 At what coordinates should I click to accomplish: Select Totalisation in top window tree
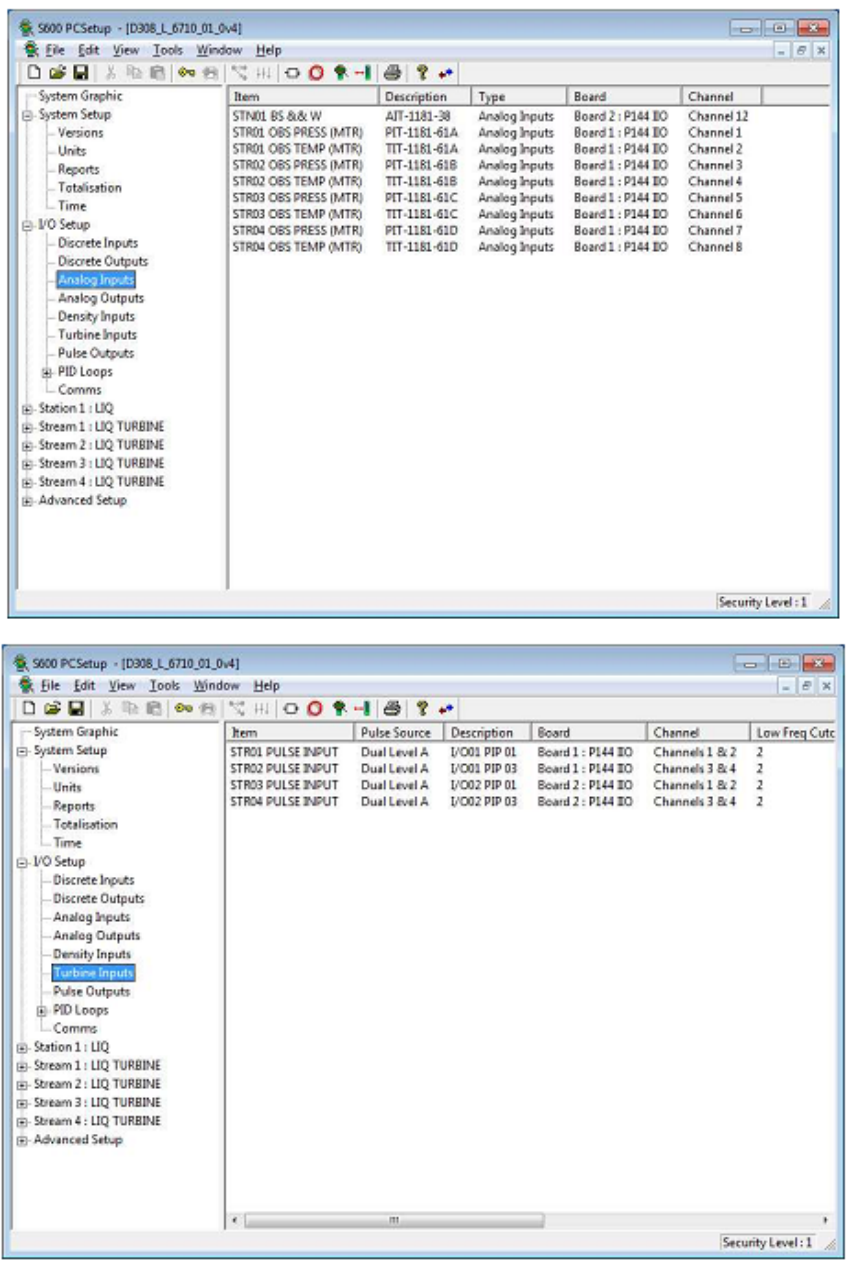[x=89, y=188]
